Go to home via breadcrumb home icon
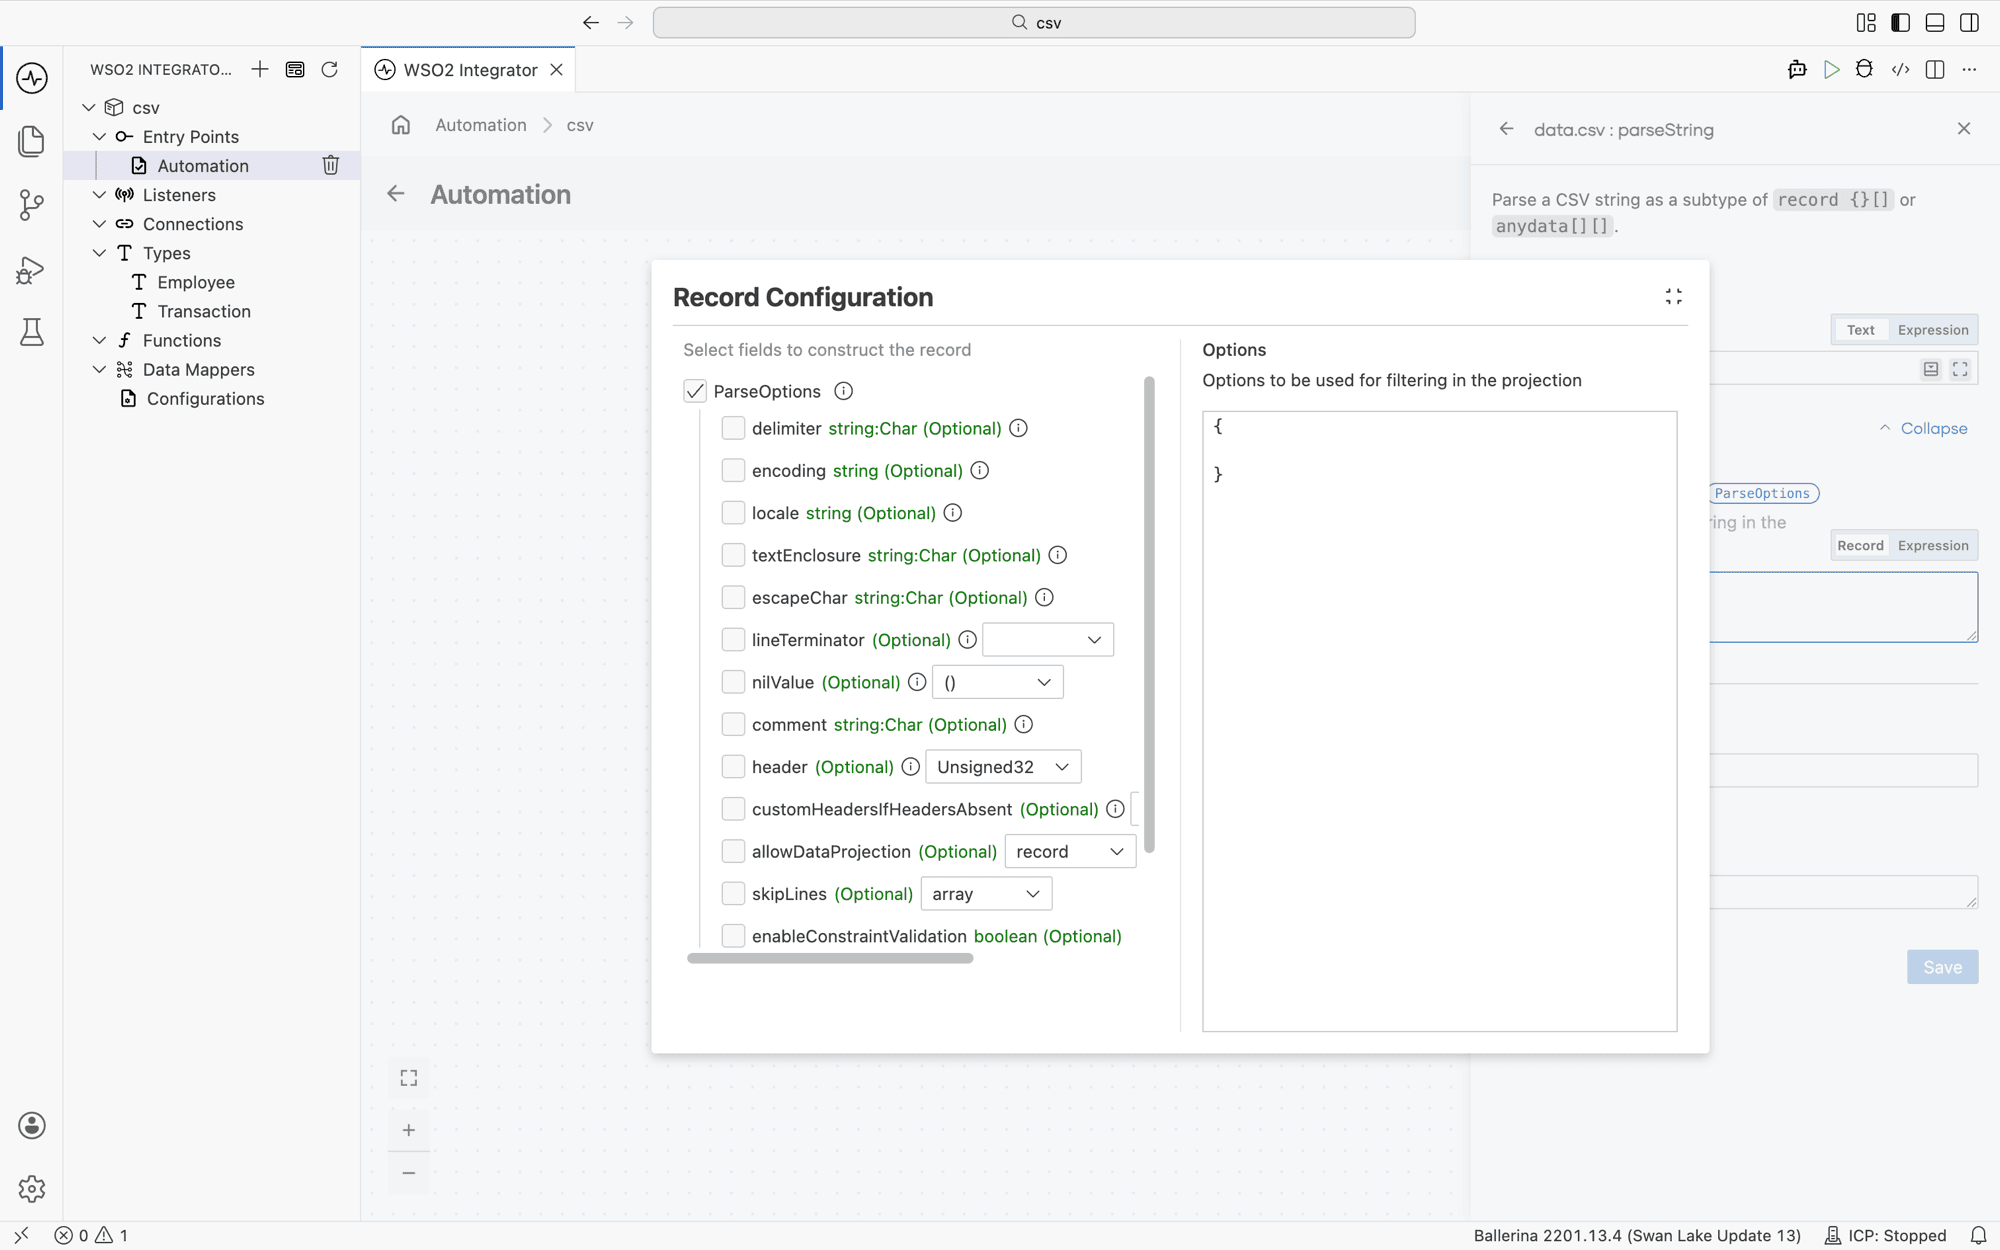This screenshot has width=2000, height=1250. (401, 125)
